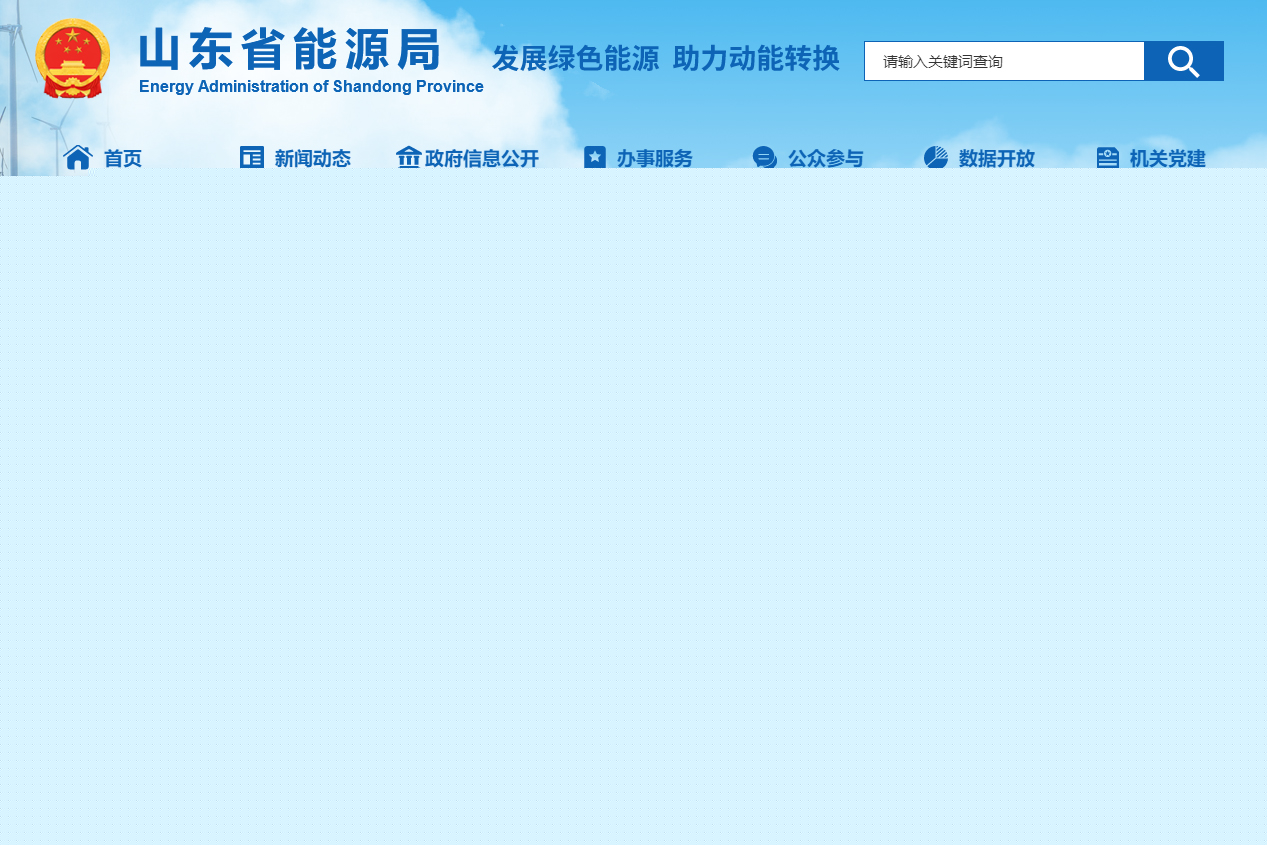Select the 数据开放 menu item

tap(997, 159)
